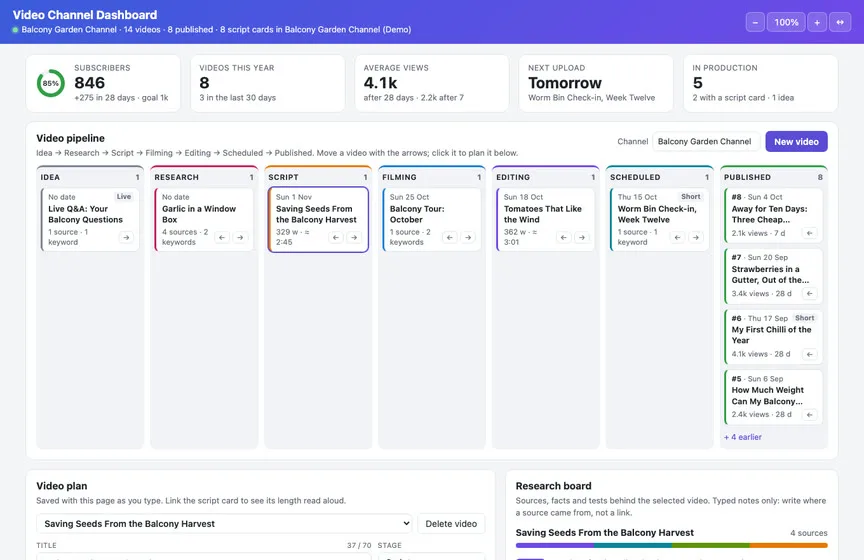Click the Research board heading
The image size is (864, 560).
click(553, 486)
